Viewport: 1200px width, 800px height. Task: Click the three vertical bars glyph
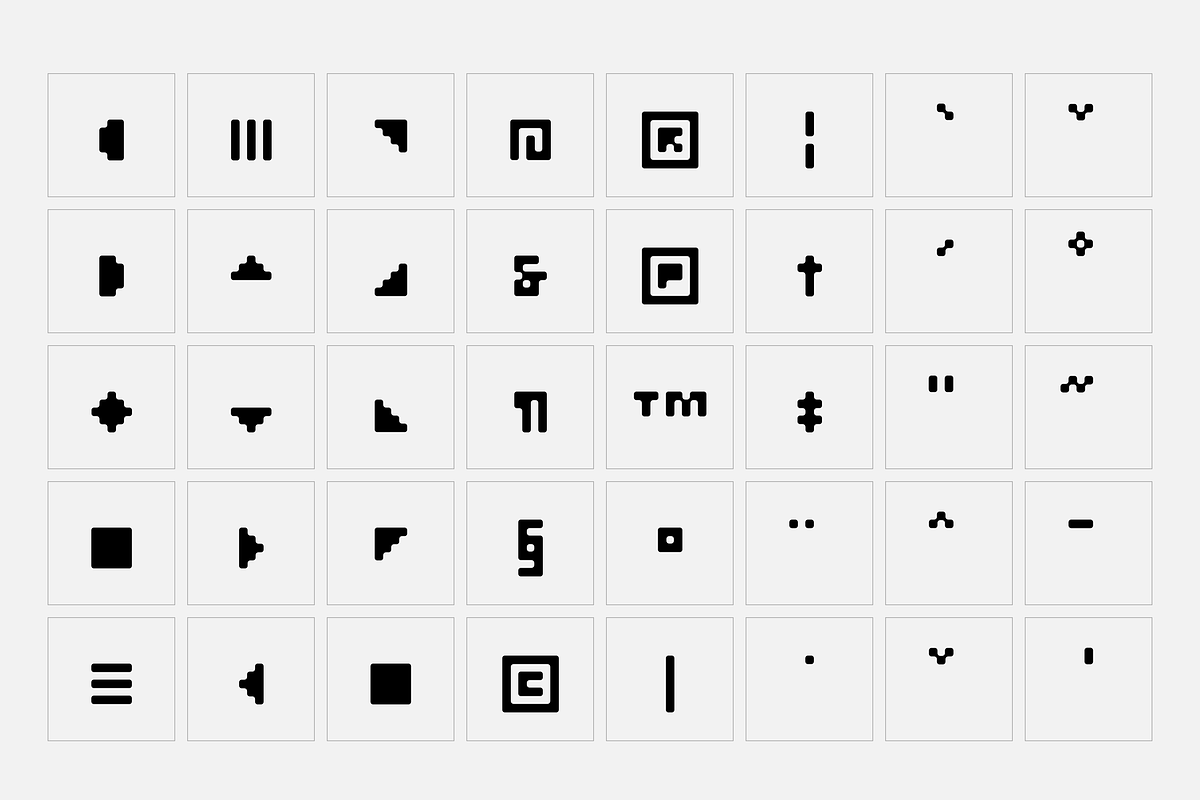(x=251, y=139)
